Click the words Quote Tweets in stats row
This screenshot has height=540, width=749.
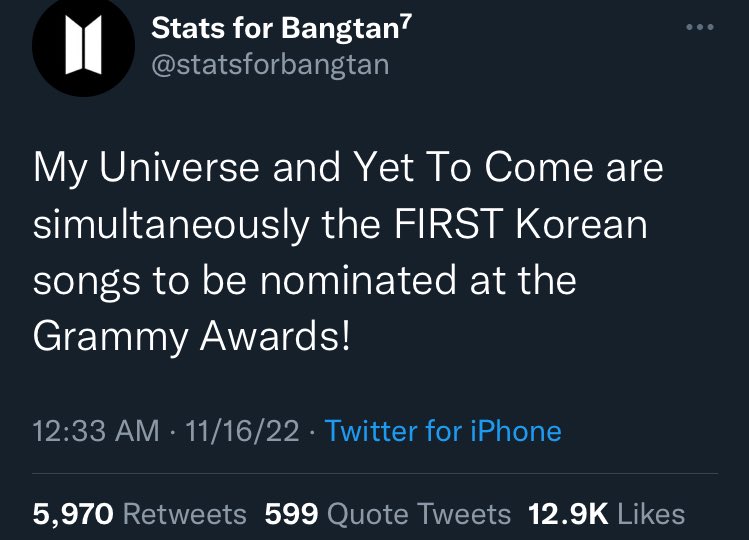419,514
